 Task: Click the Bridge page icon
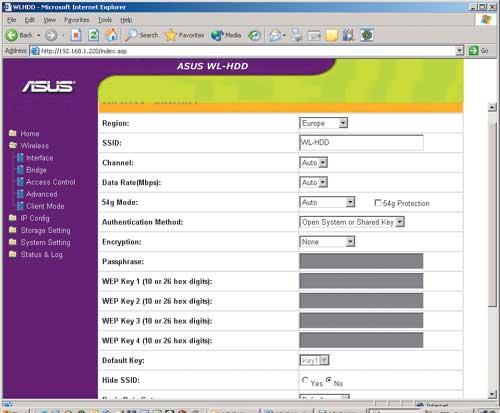21,169
